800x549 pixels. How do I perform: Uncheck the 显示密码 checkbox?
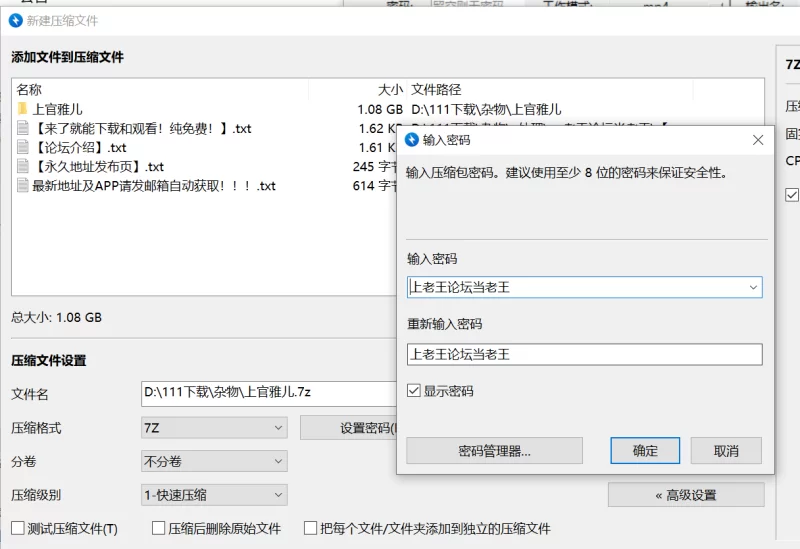pos(414,391)
